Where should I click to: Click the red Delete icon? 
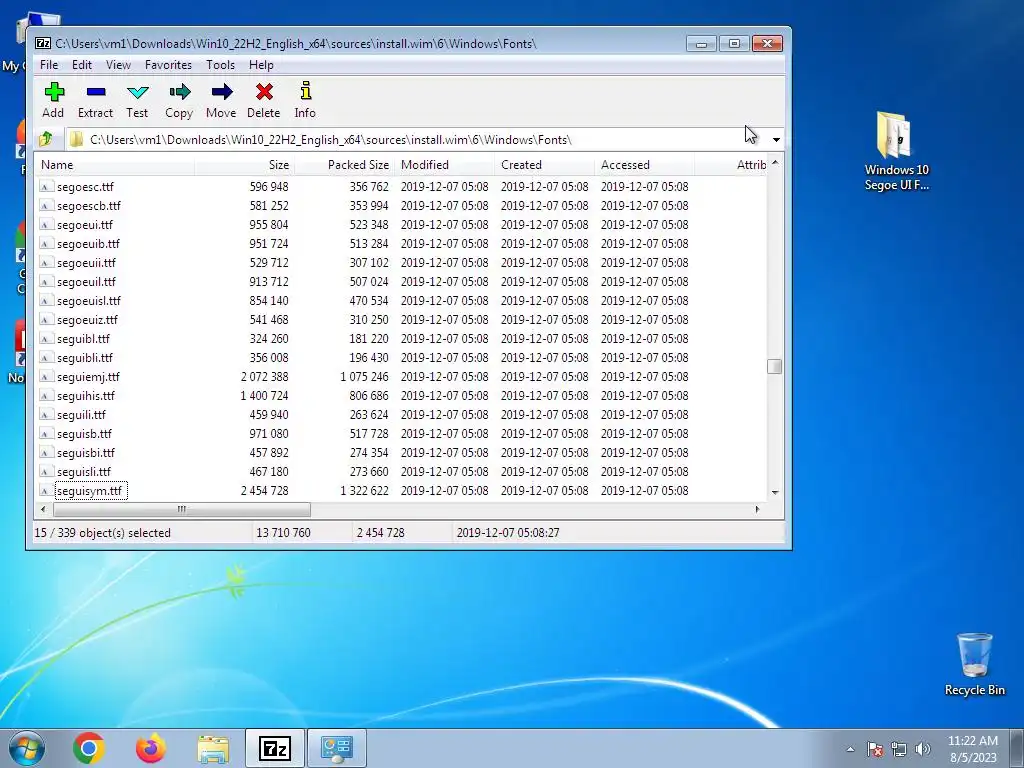(x=264, y=91)
